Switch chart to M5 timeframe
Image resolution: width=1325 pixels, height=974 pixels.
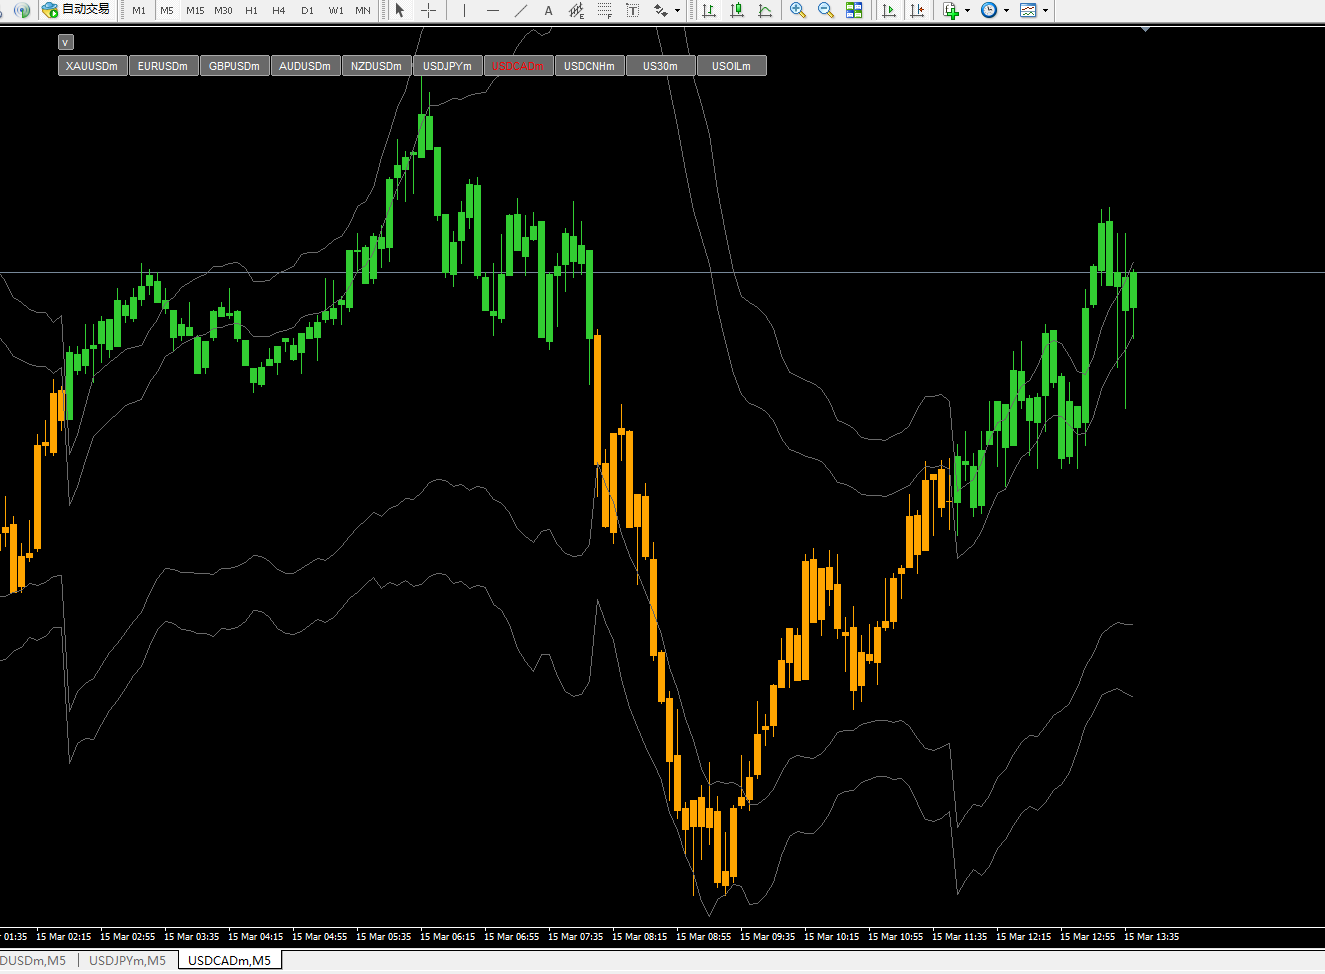(167, 10)
